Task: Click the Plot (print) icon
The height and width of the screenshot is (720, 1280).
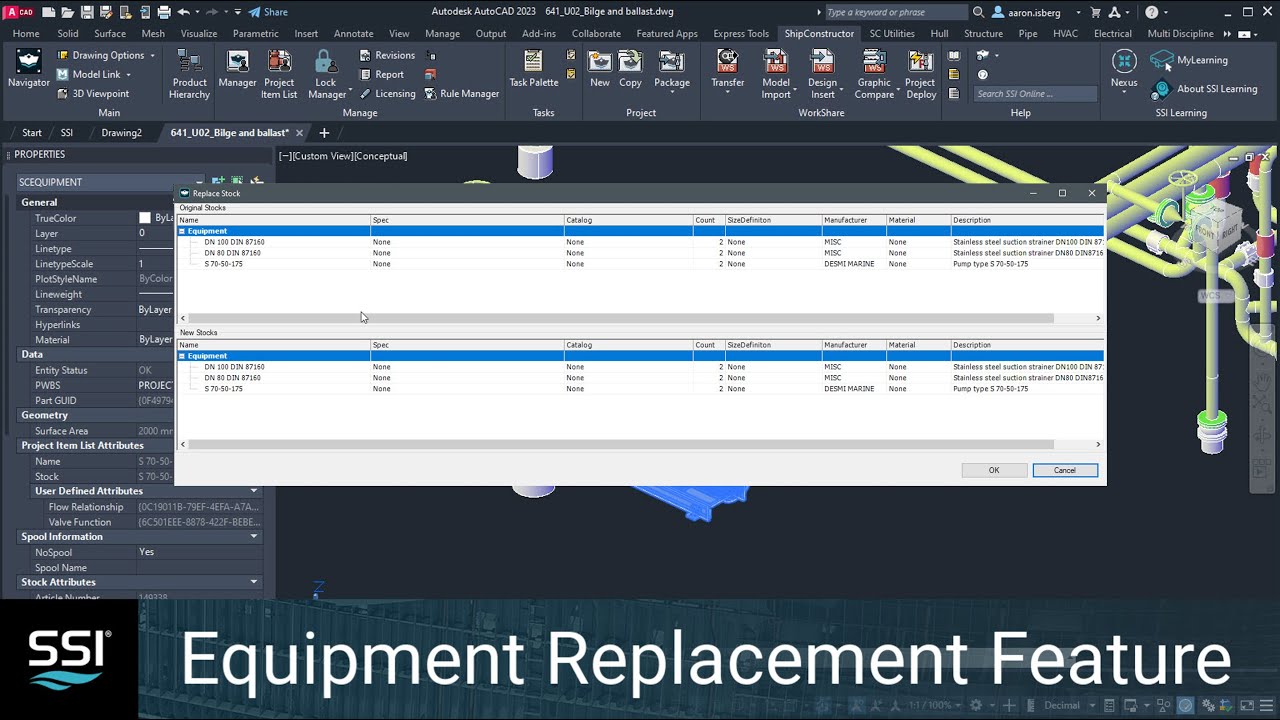Action: (164, 12)
